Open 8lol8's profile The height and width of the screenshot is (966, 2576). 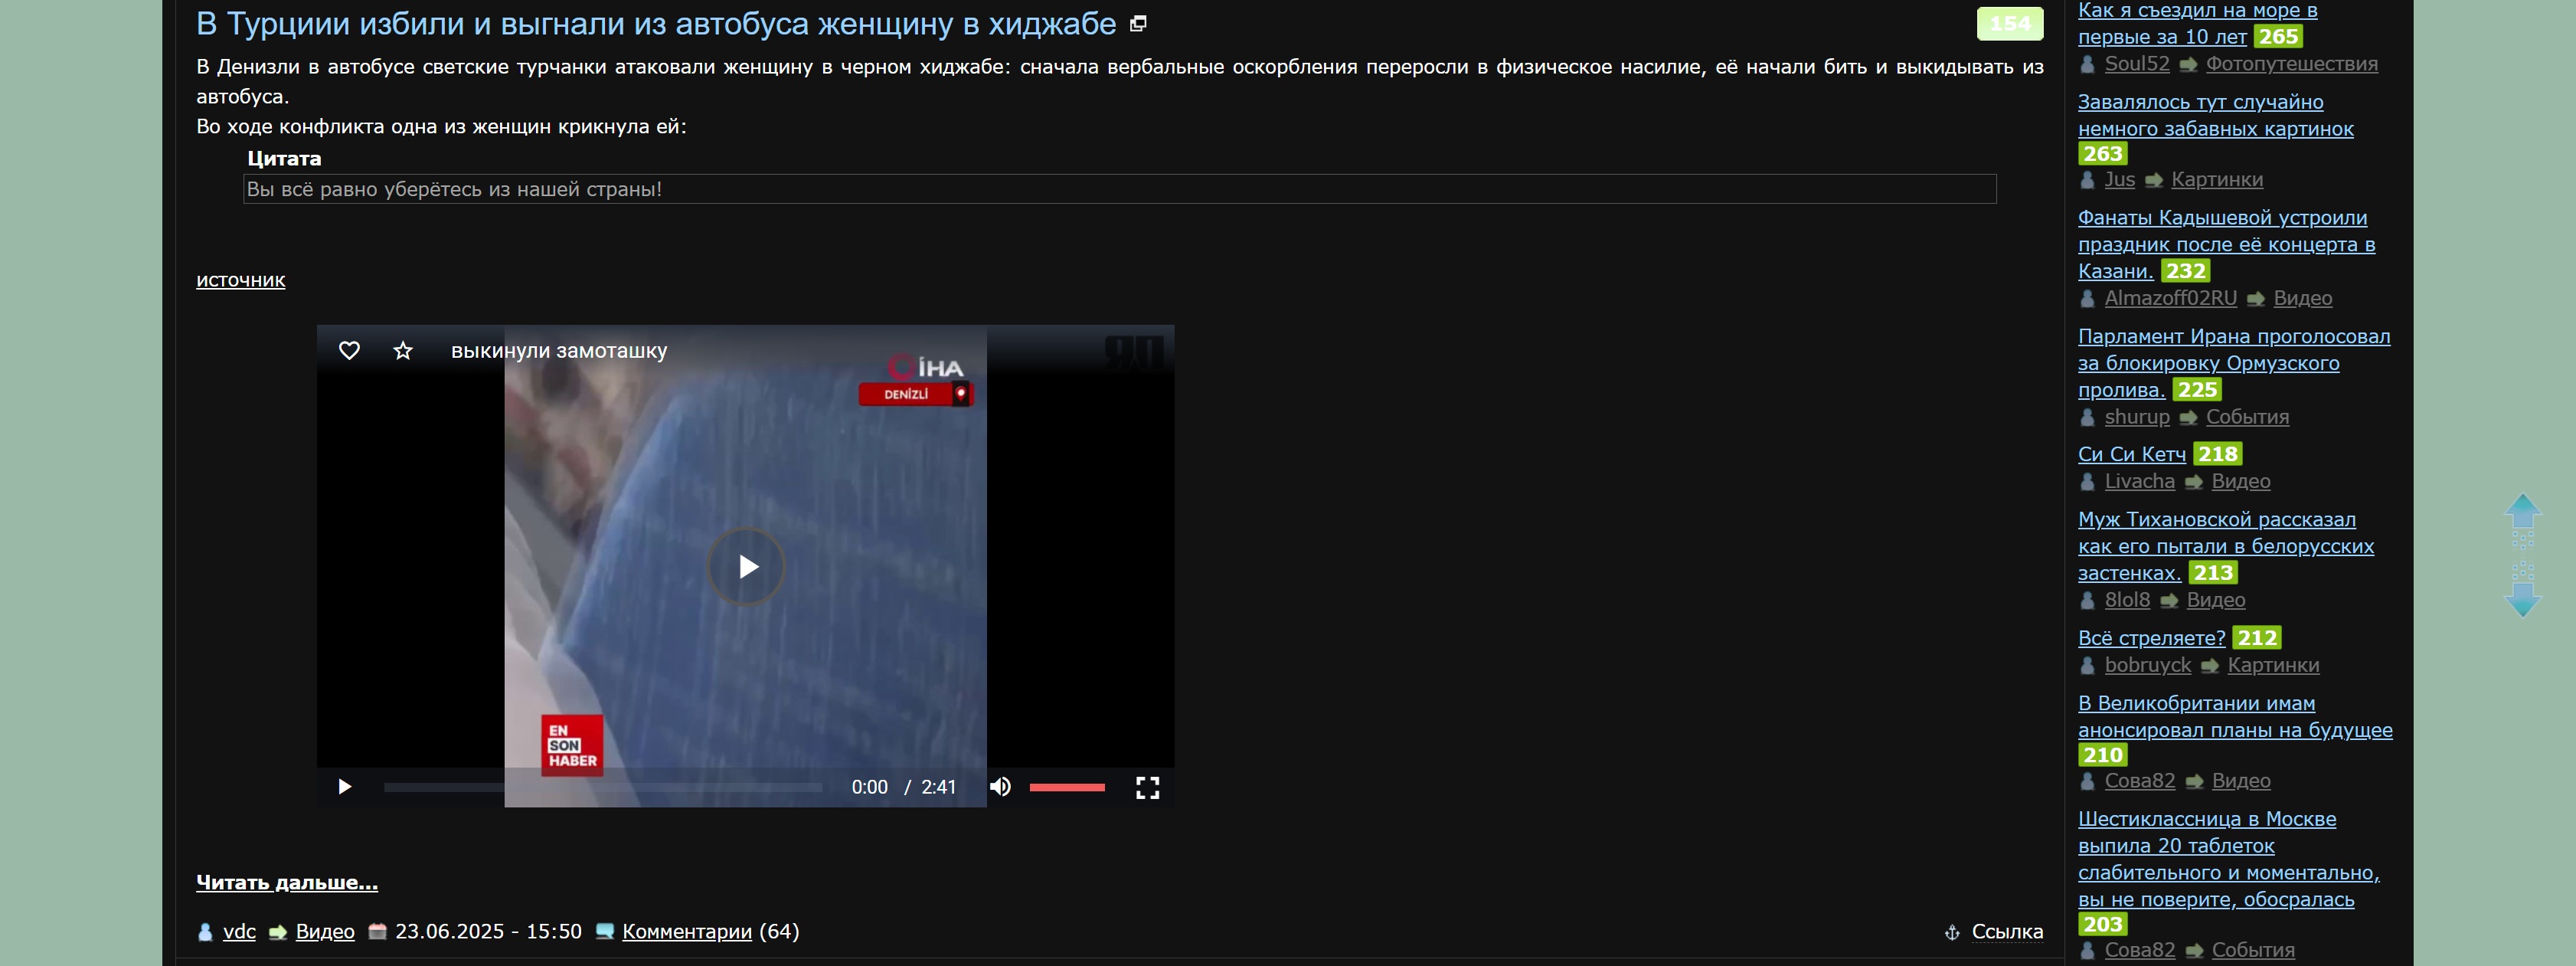tap(2127, 600)
